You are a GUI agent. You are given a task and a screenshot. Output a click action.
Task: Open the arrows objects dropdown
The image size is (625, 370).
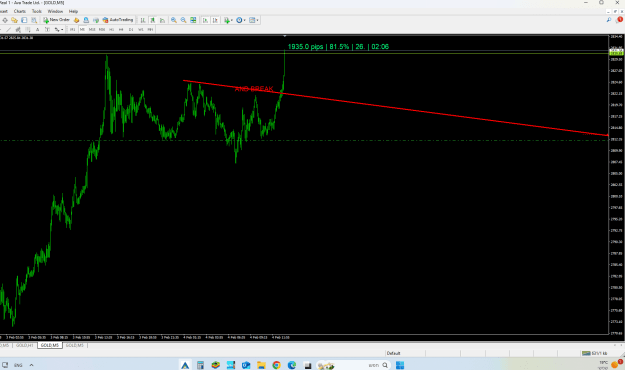click(59, 30)
